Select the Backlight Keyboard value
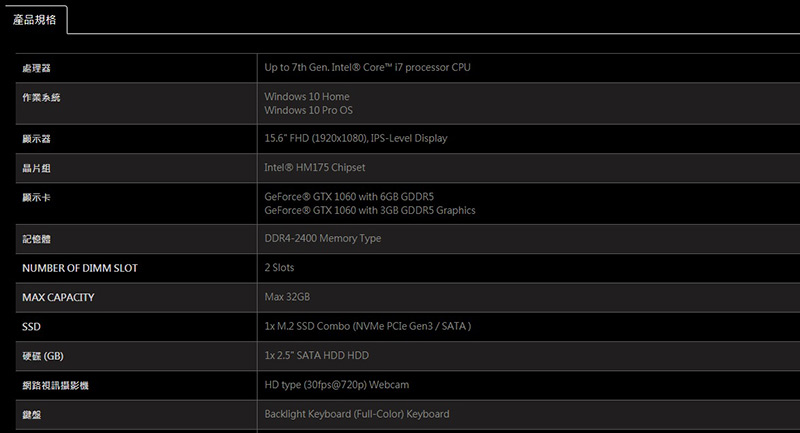The image size is (800, 433). (x=357, y=414)
